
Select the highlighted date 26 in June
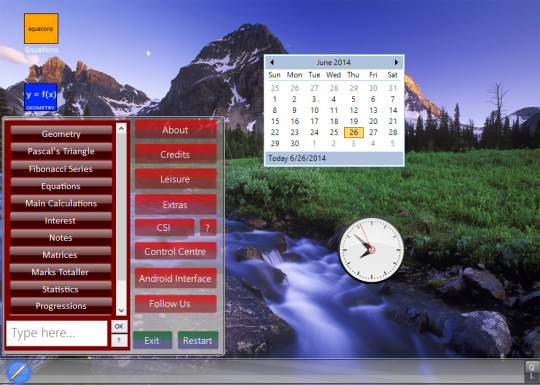click(x=354, y=132)
